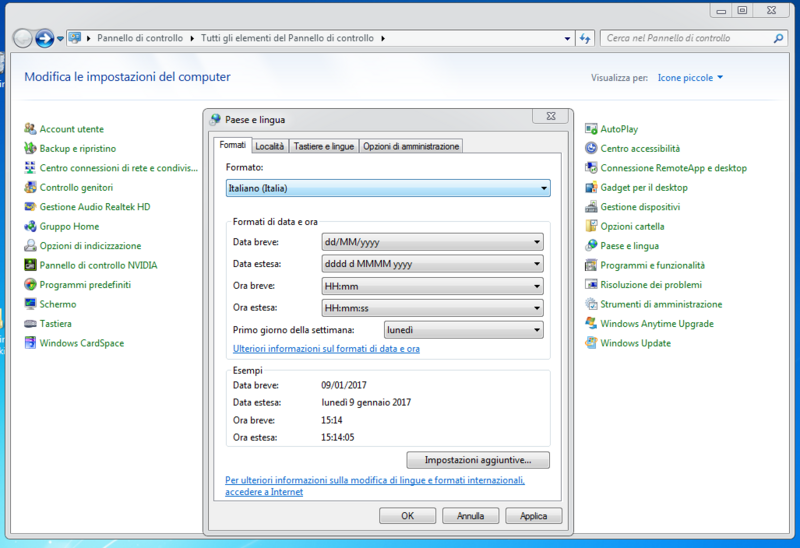Image resolution: width=800 pixels, height=548 pixels.
Task: Click the Windows CardSpace icon
Action: (x=31, y=343)
